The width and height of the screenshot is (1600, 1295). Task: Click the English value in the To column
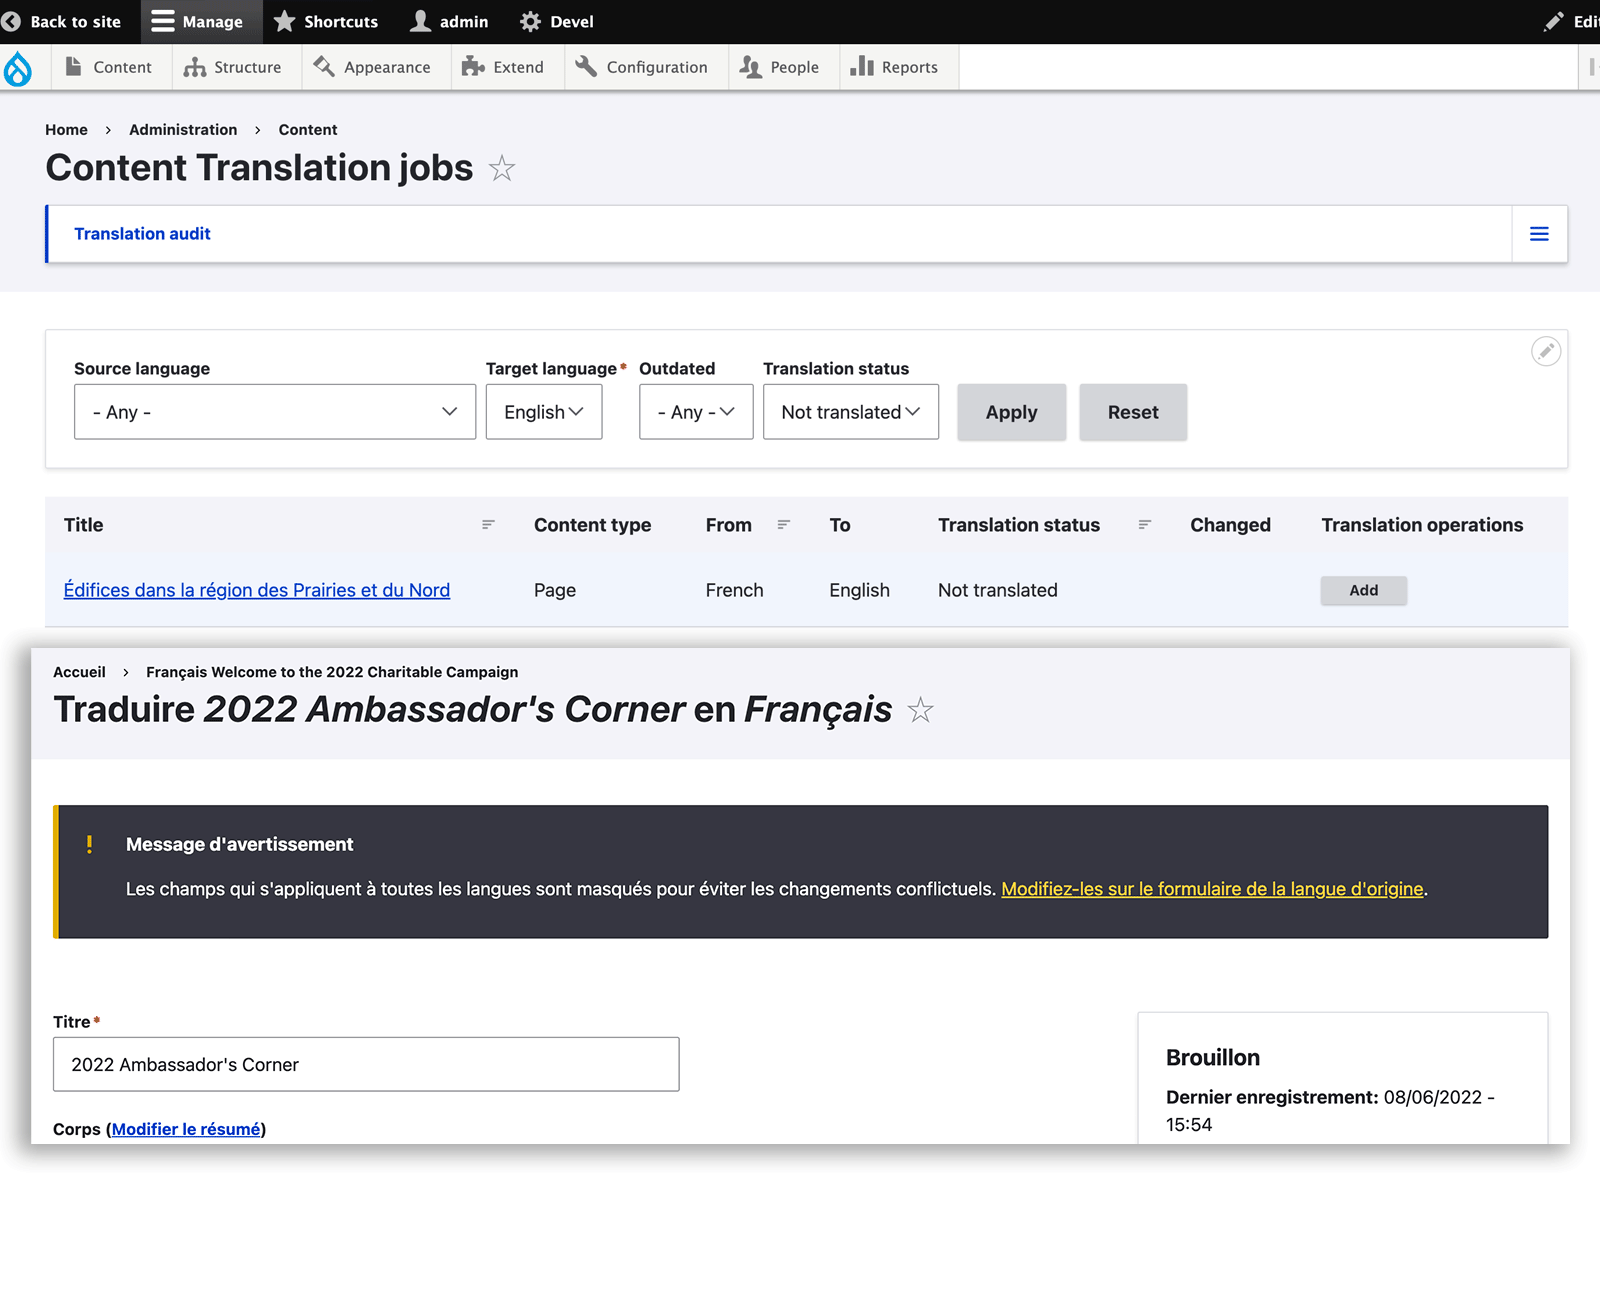click(859, 590)
